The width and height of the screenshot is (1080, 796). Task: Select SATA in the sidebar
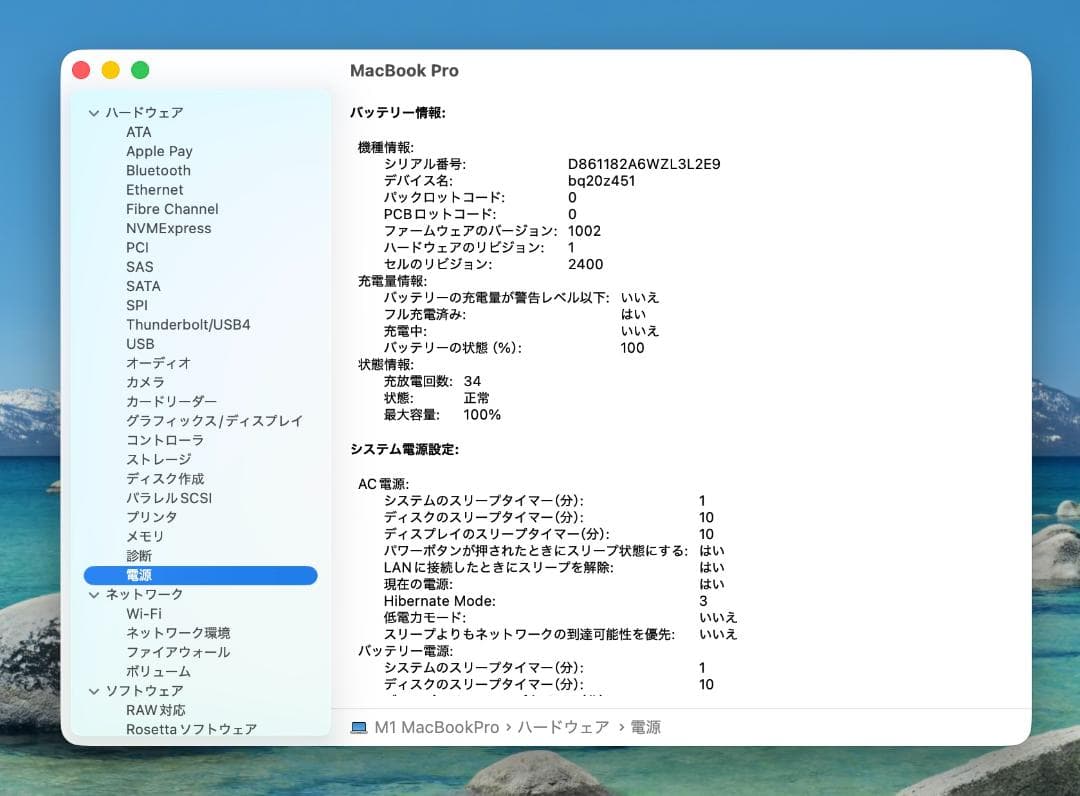click(x=143, y=286)
